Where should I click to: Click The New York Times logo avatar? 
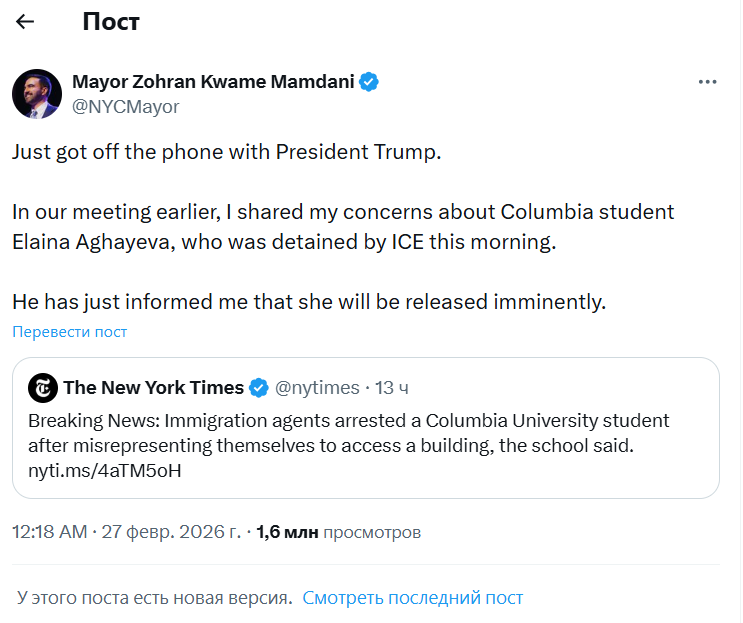click(43, 388)
